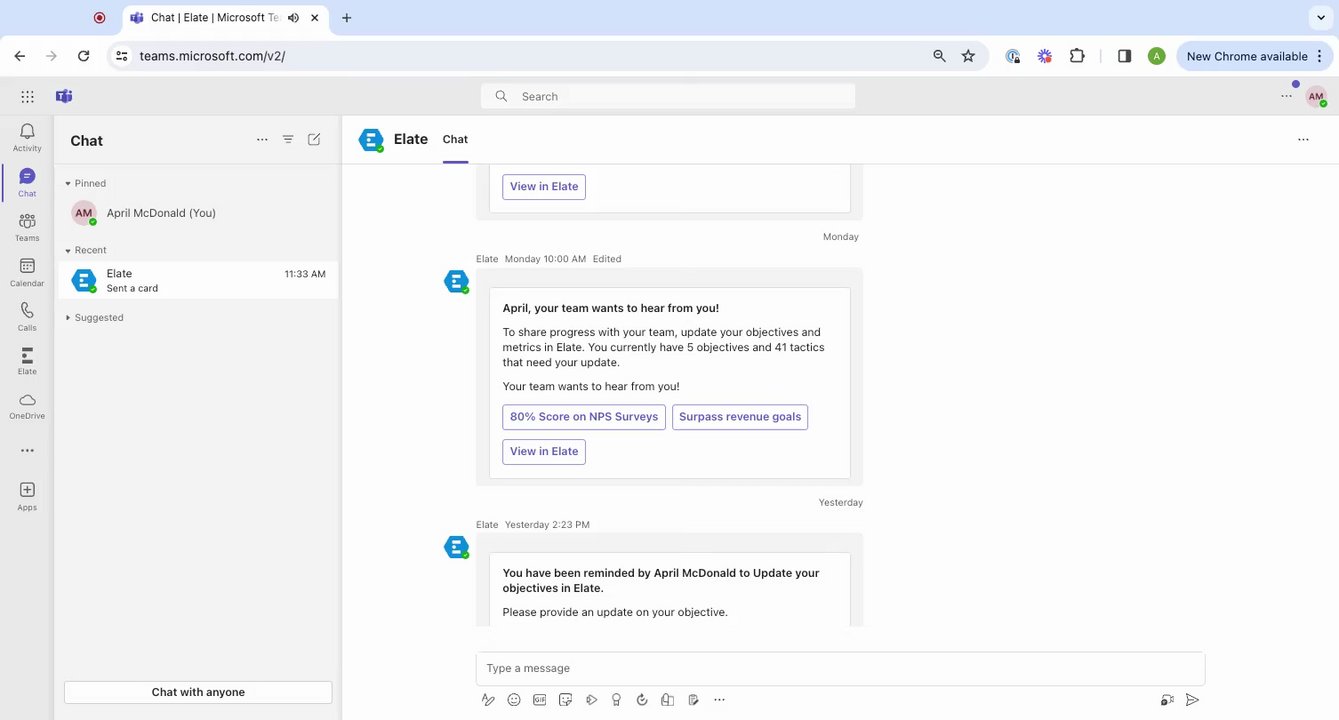
Task: Open AM profile avatar menu
Action: point(1316,97)
